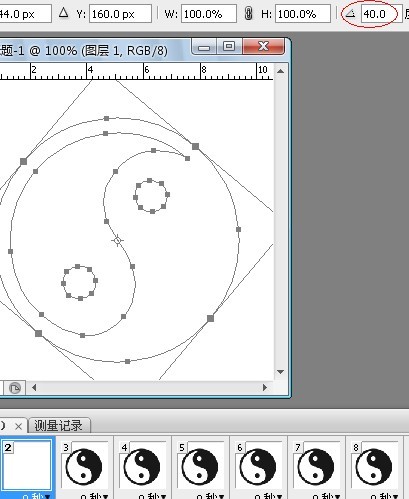
Task: Click the horizontal scrollbar right arrow
Action: [x=265, y=387]
